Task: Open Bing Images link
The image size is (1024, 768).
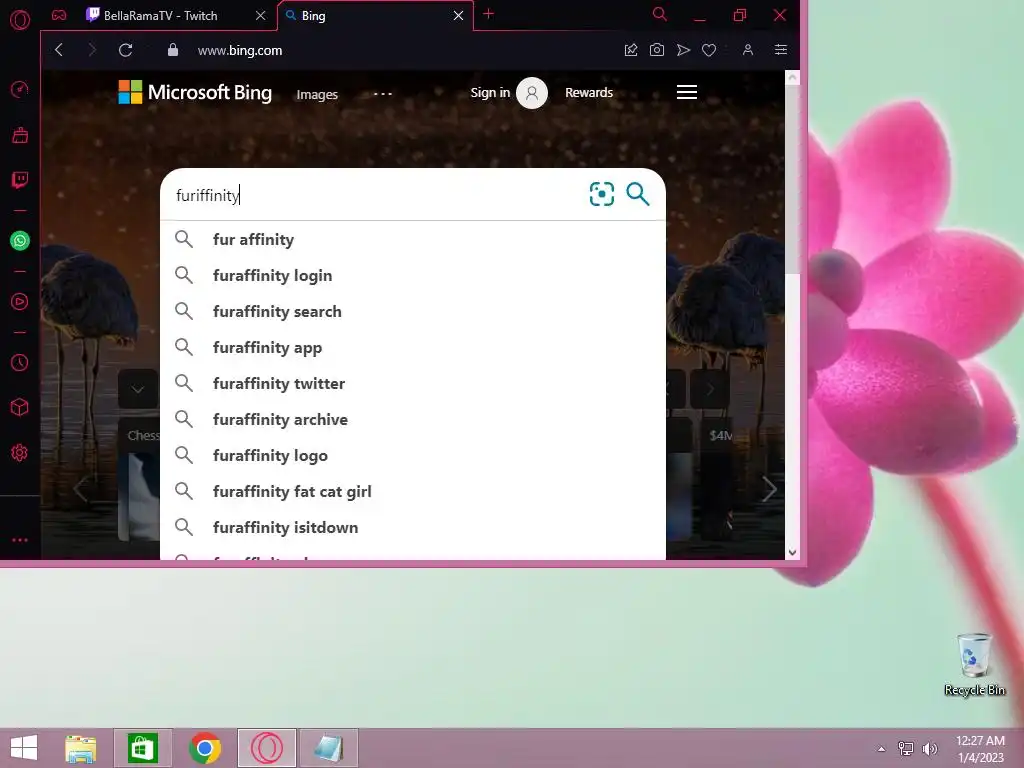Action: click(317, 95)
